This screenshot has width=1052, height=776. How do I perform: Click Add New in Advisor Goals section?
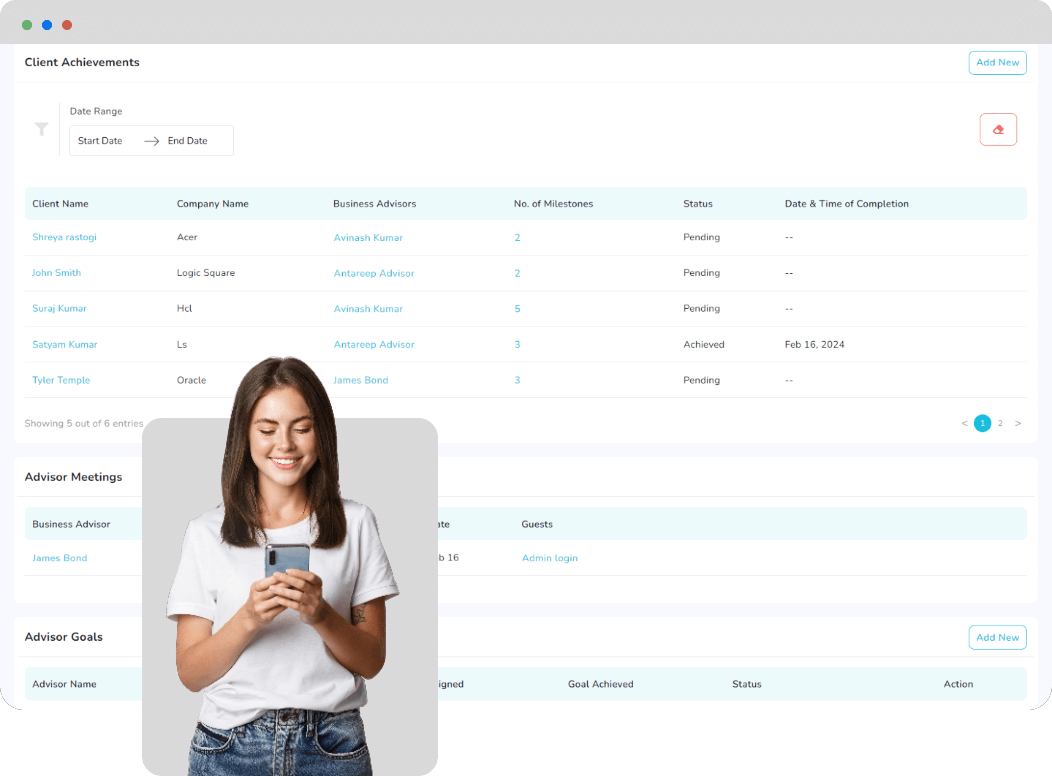997,637
